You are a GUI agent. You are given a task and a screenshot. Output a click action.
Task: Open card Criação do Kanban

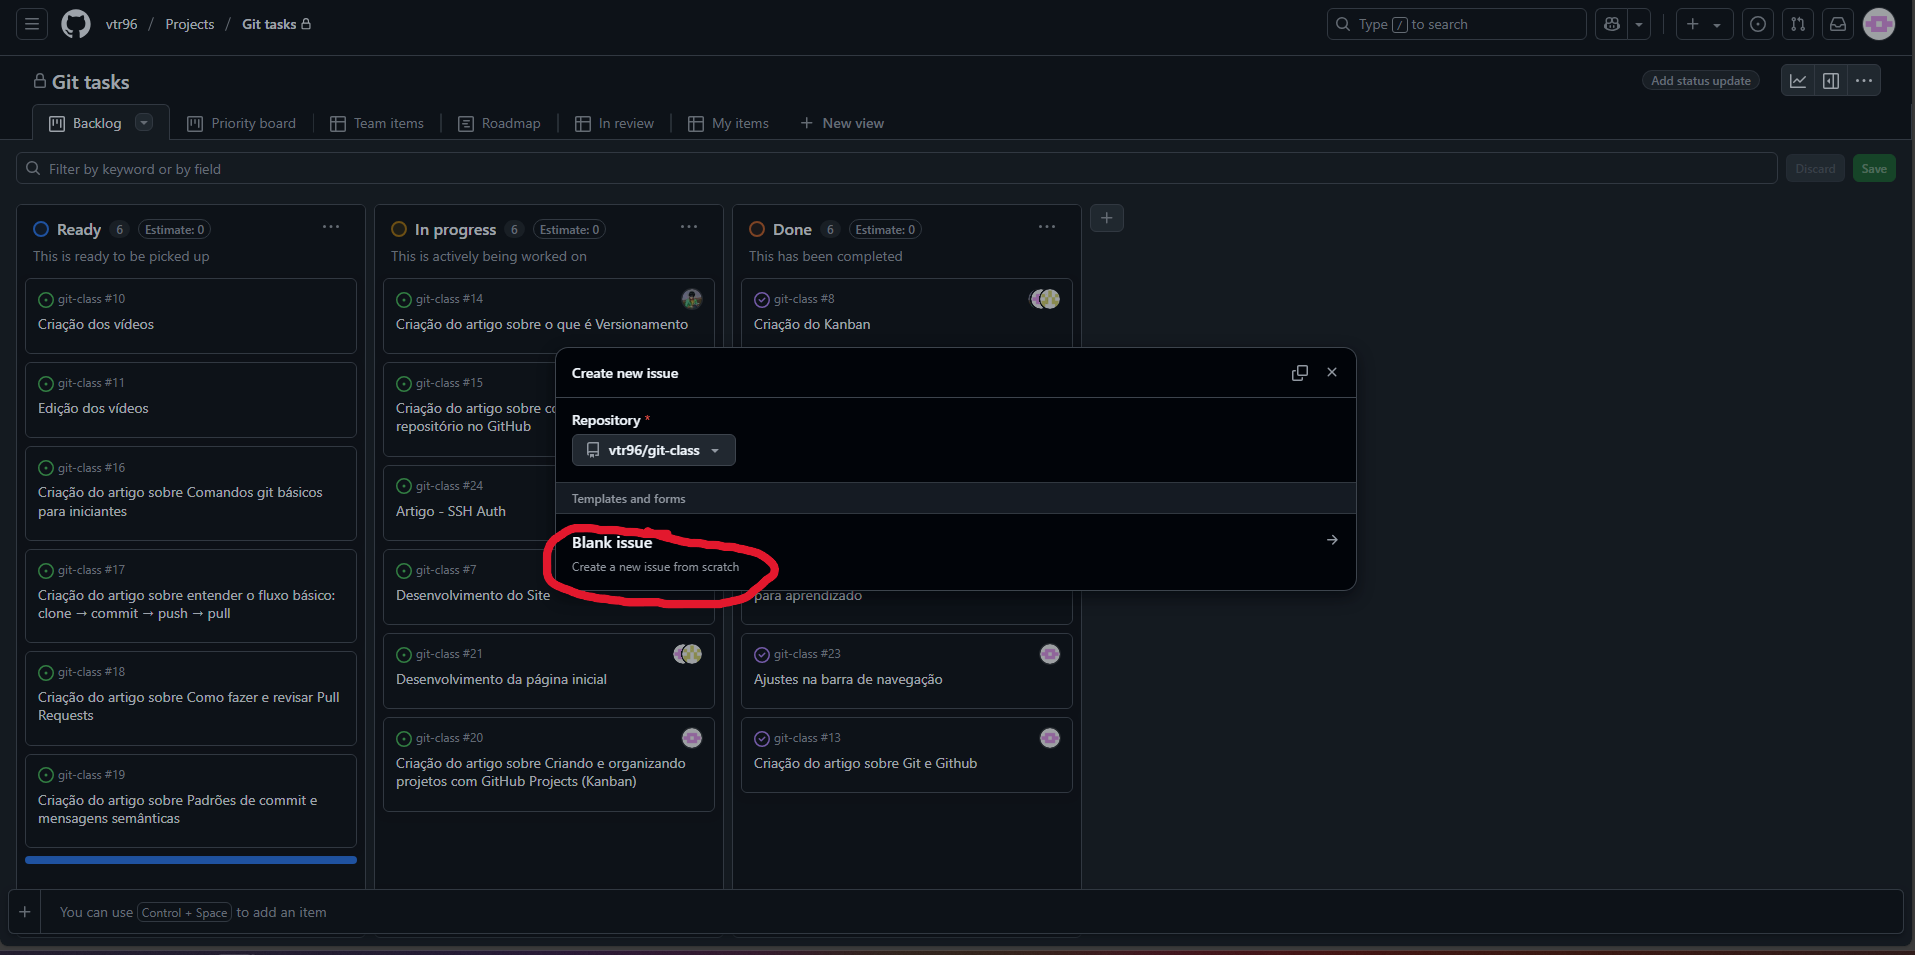(812, 324)
